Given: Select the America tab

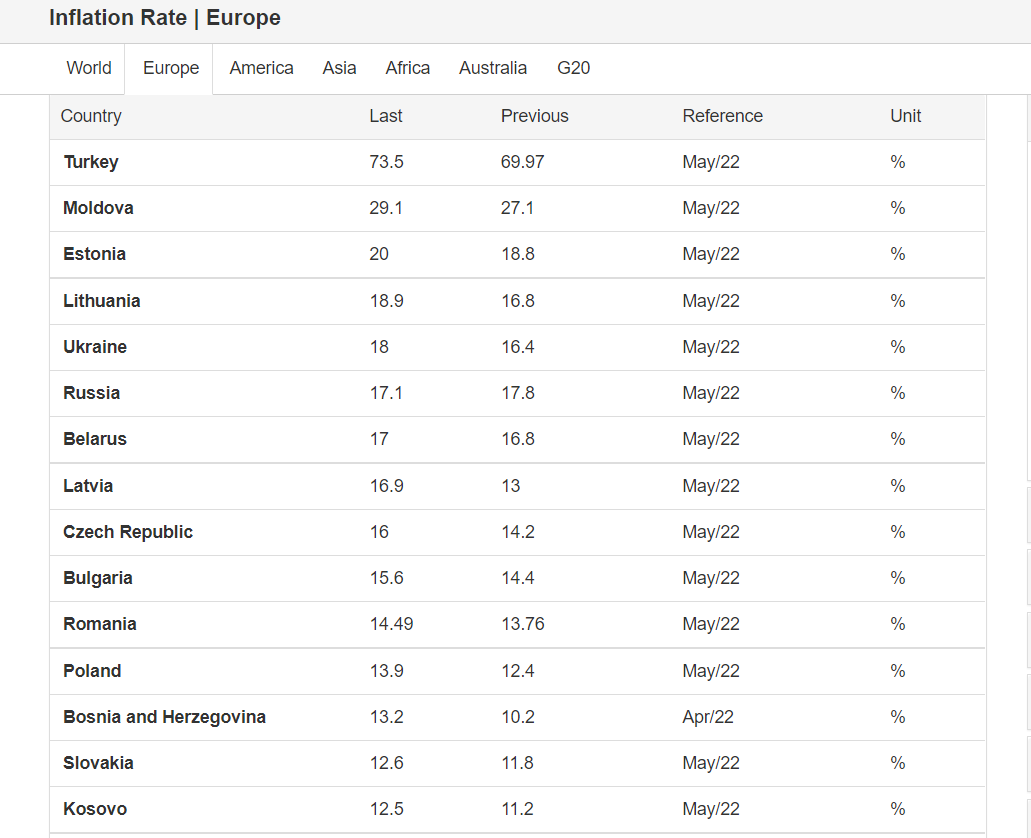Looking at the screenshot, I should tap(261, 68).
